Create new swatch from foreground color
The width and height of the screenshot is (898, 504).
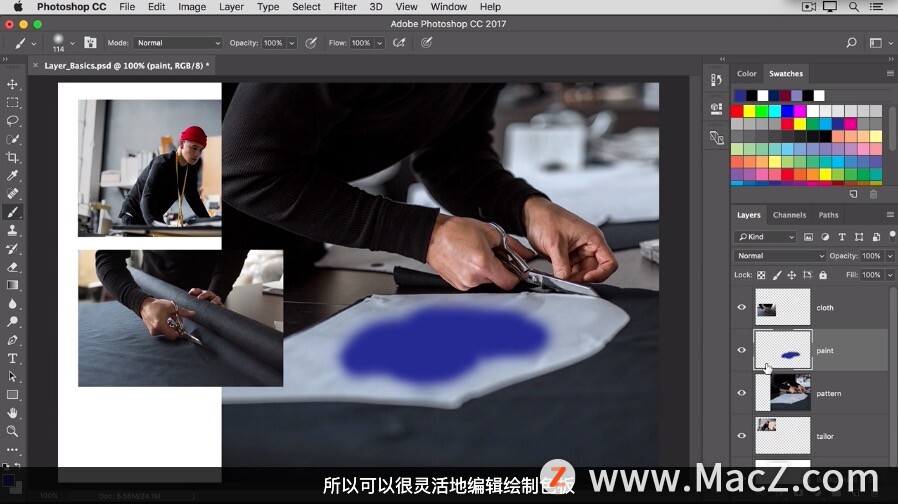[853, 194]
